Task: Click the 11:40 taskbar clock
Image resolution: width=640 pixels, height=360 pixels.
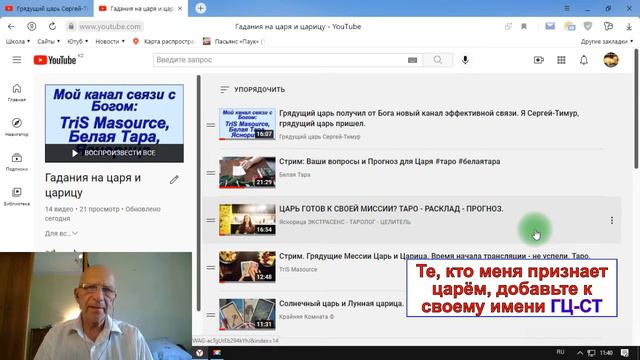Action: click(x=607, y=353)
